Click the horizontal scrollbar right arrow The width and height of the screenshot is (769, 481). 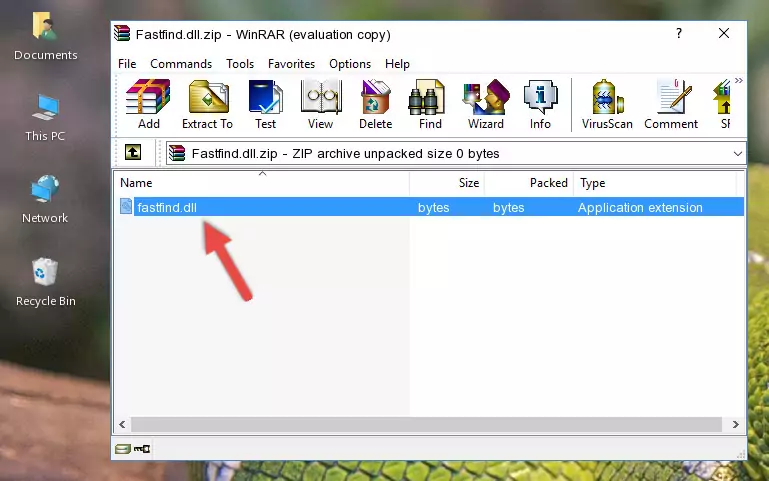pyautogui.click(x=735, y=425)
